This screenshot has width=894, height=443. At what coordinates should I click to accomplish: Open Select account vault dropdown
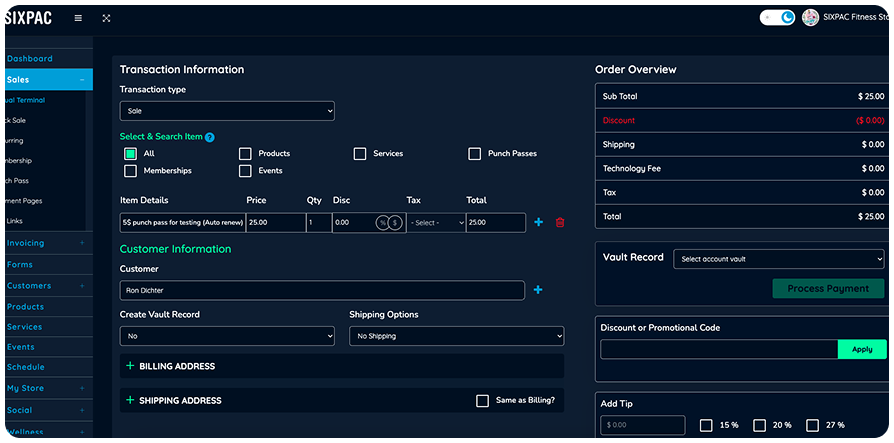(779, 259)
